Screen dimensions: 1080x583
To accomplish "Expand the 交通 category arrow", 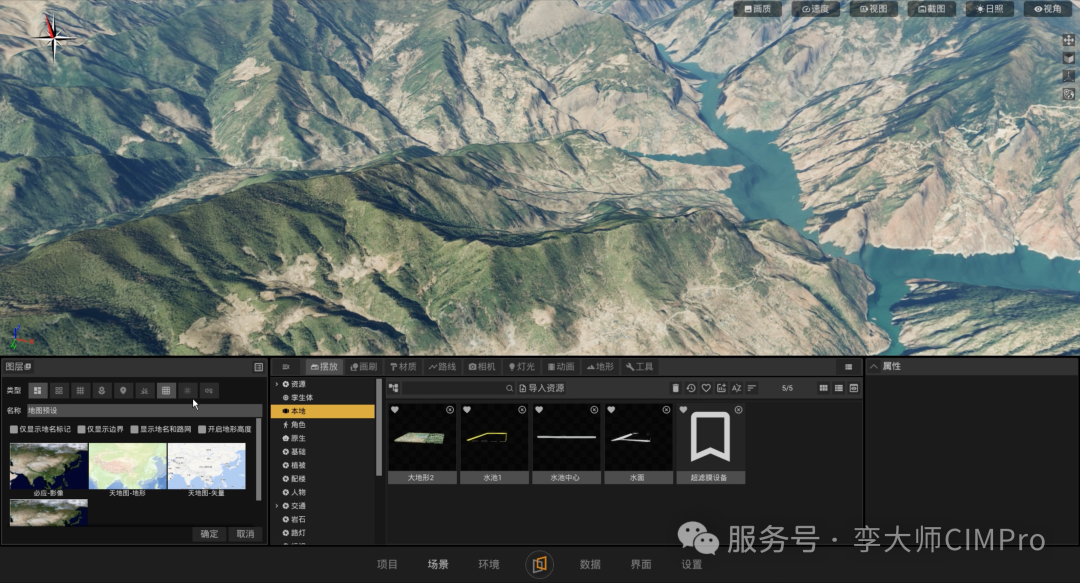I will tap(277, 506).
